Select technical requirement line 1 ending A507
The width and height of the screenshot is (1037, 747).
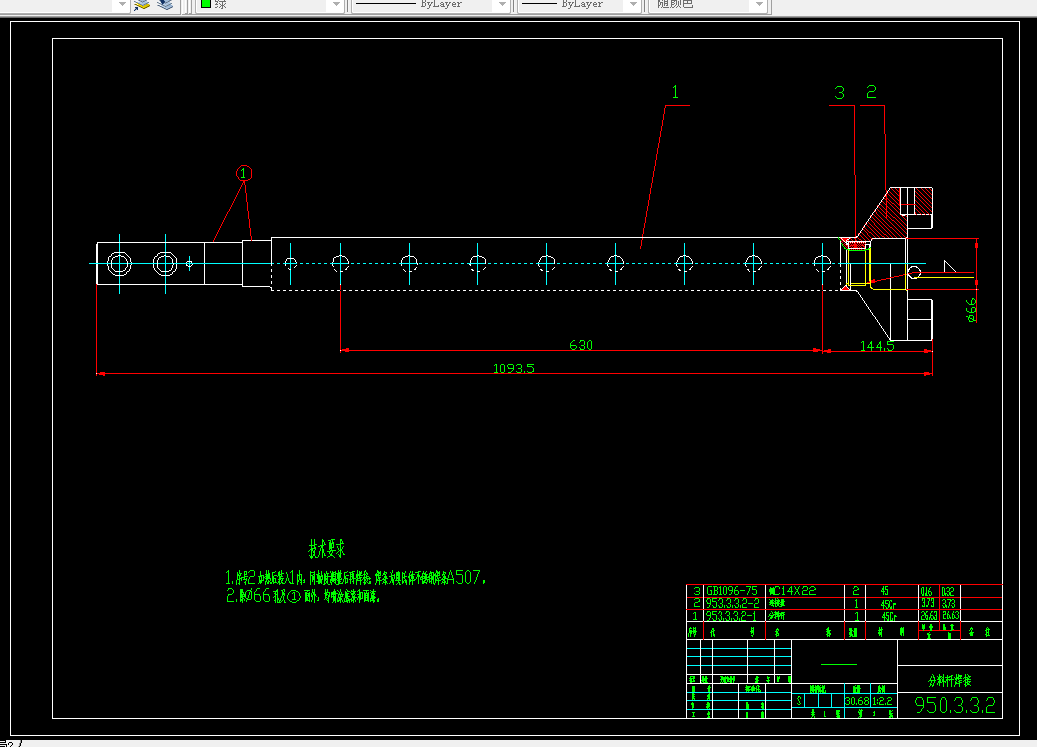[356, 577]
